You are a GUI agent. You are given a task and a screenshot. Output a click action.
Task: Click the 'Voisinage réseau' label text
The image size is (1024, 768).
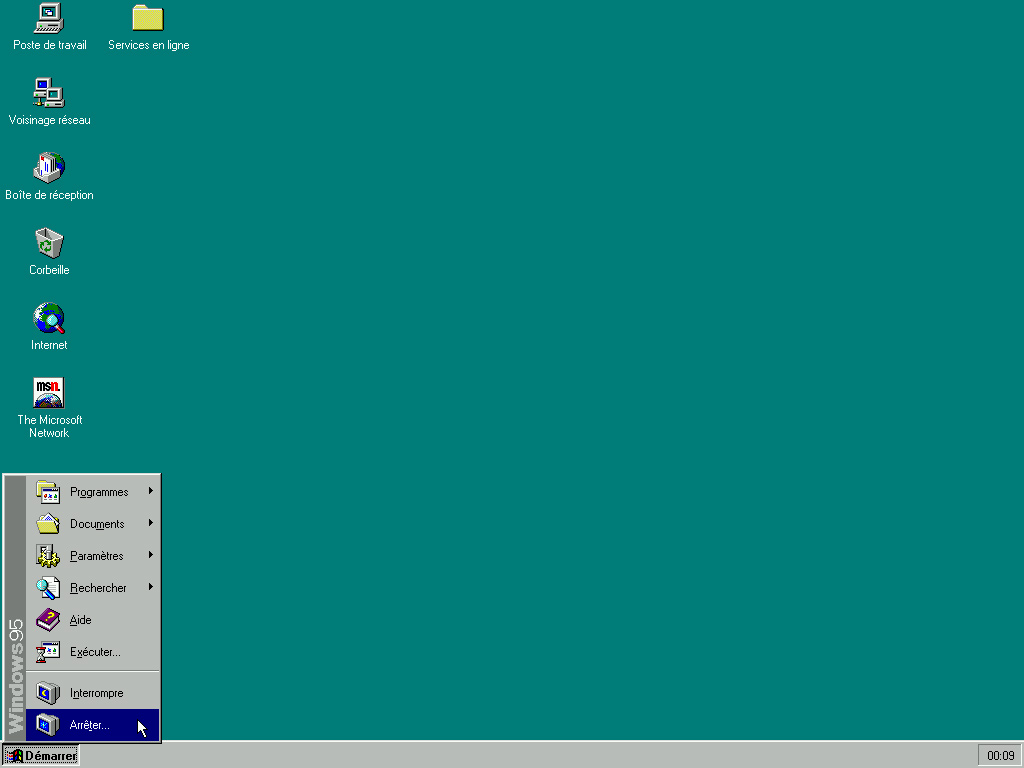tap(50, 120)
